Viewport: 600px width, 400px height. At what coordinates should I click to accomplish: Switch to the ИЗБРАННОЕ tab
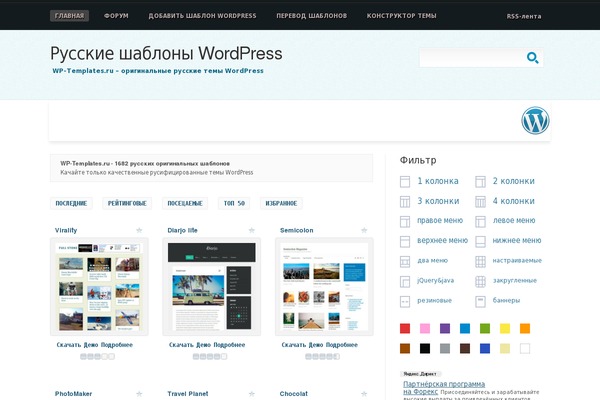click(281, 203)
